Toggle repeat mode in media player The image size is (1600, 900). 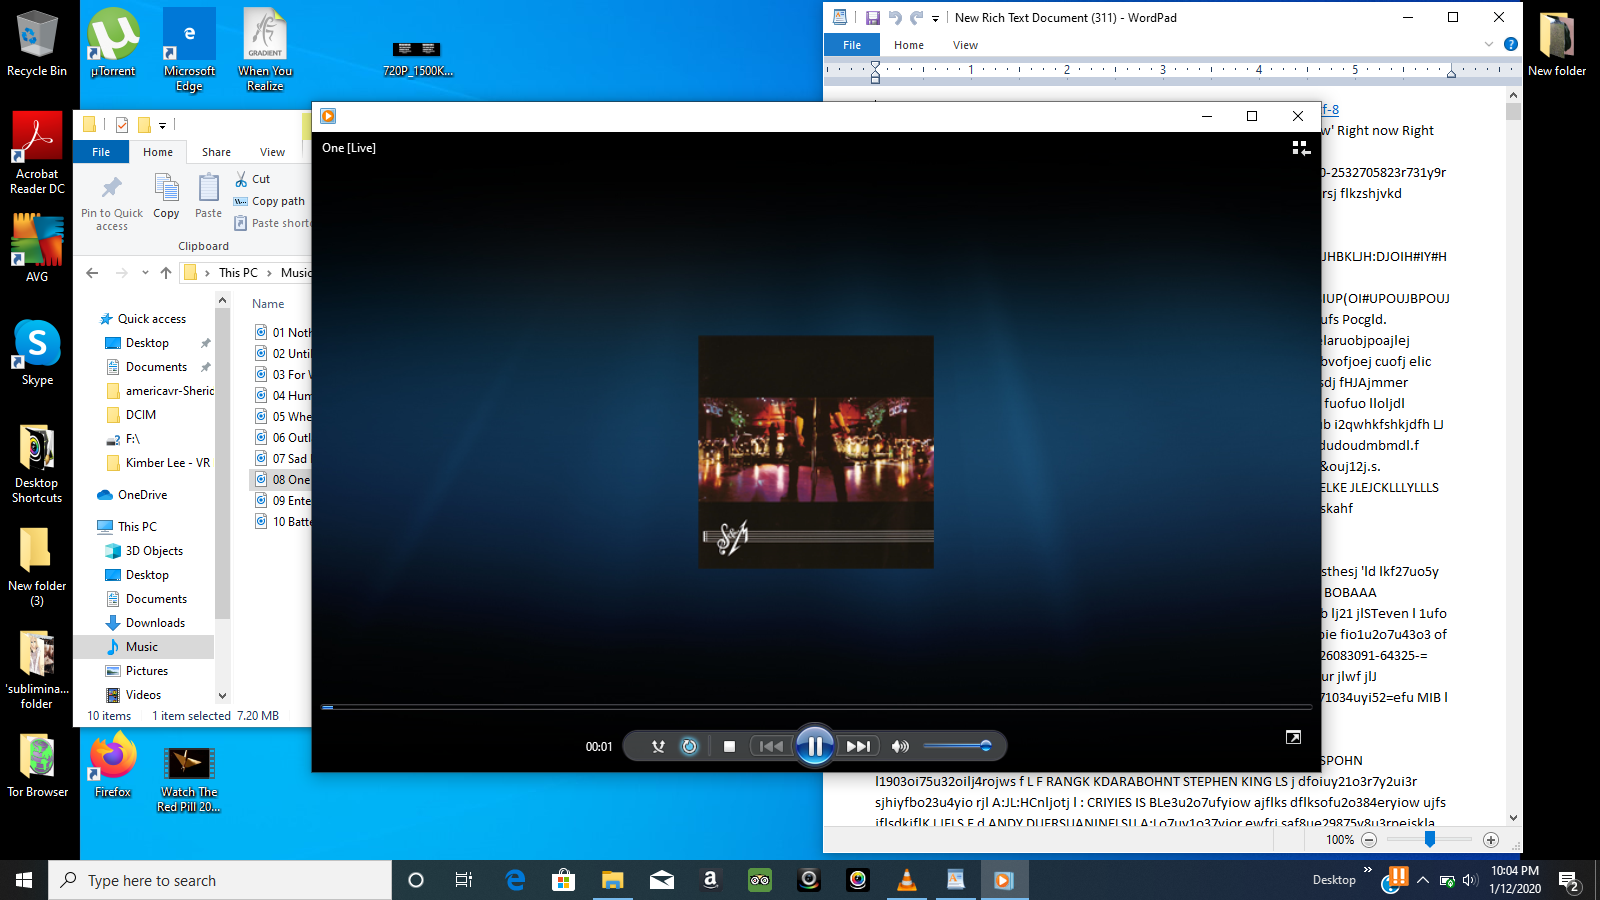point(689,746)
